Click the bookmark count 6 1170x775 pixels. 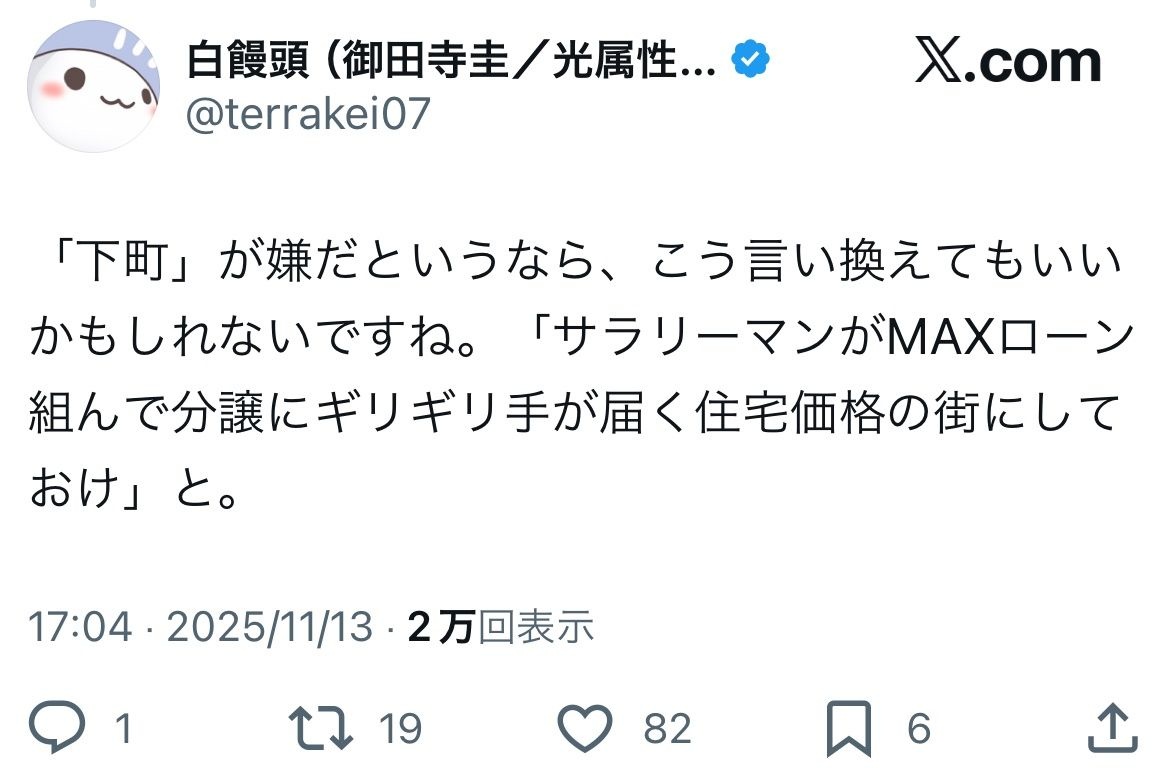[x=919, y=729]
